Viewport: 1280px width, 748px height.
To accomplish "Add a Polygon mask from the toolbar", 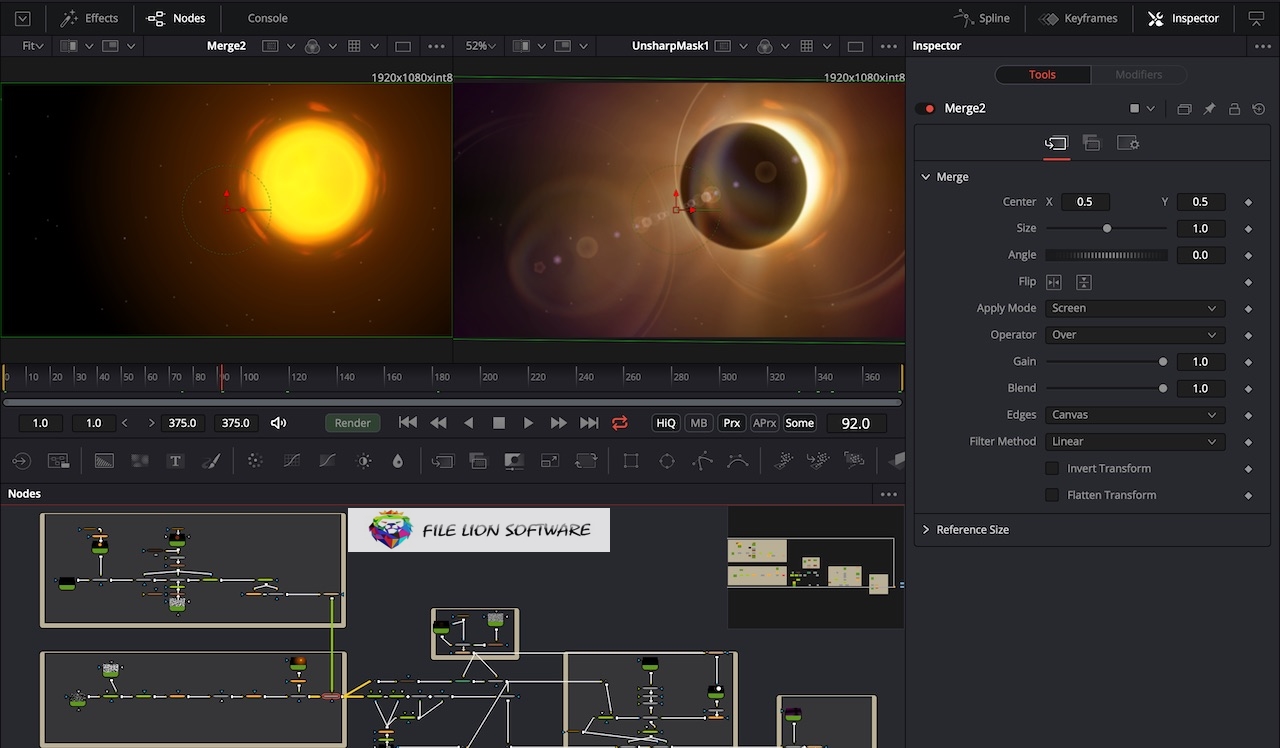I will click(x=703, y=461).
